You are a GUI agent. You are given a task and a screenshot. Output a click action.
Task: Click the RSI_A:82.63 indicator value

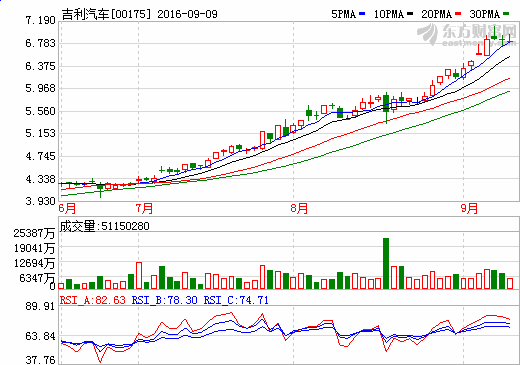[x=93, y=300]
